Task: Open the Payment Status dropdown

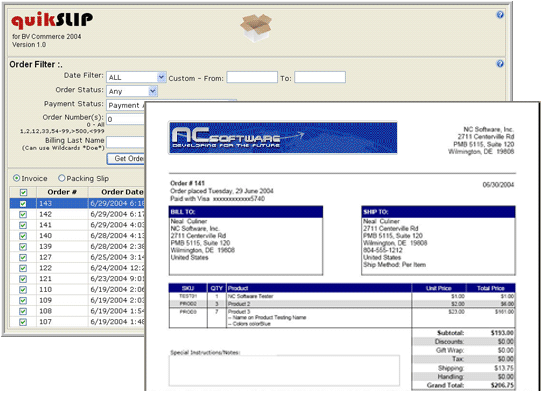Action: [126, 105]
